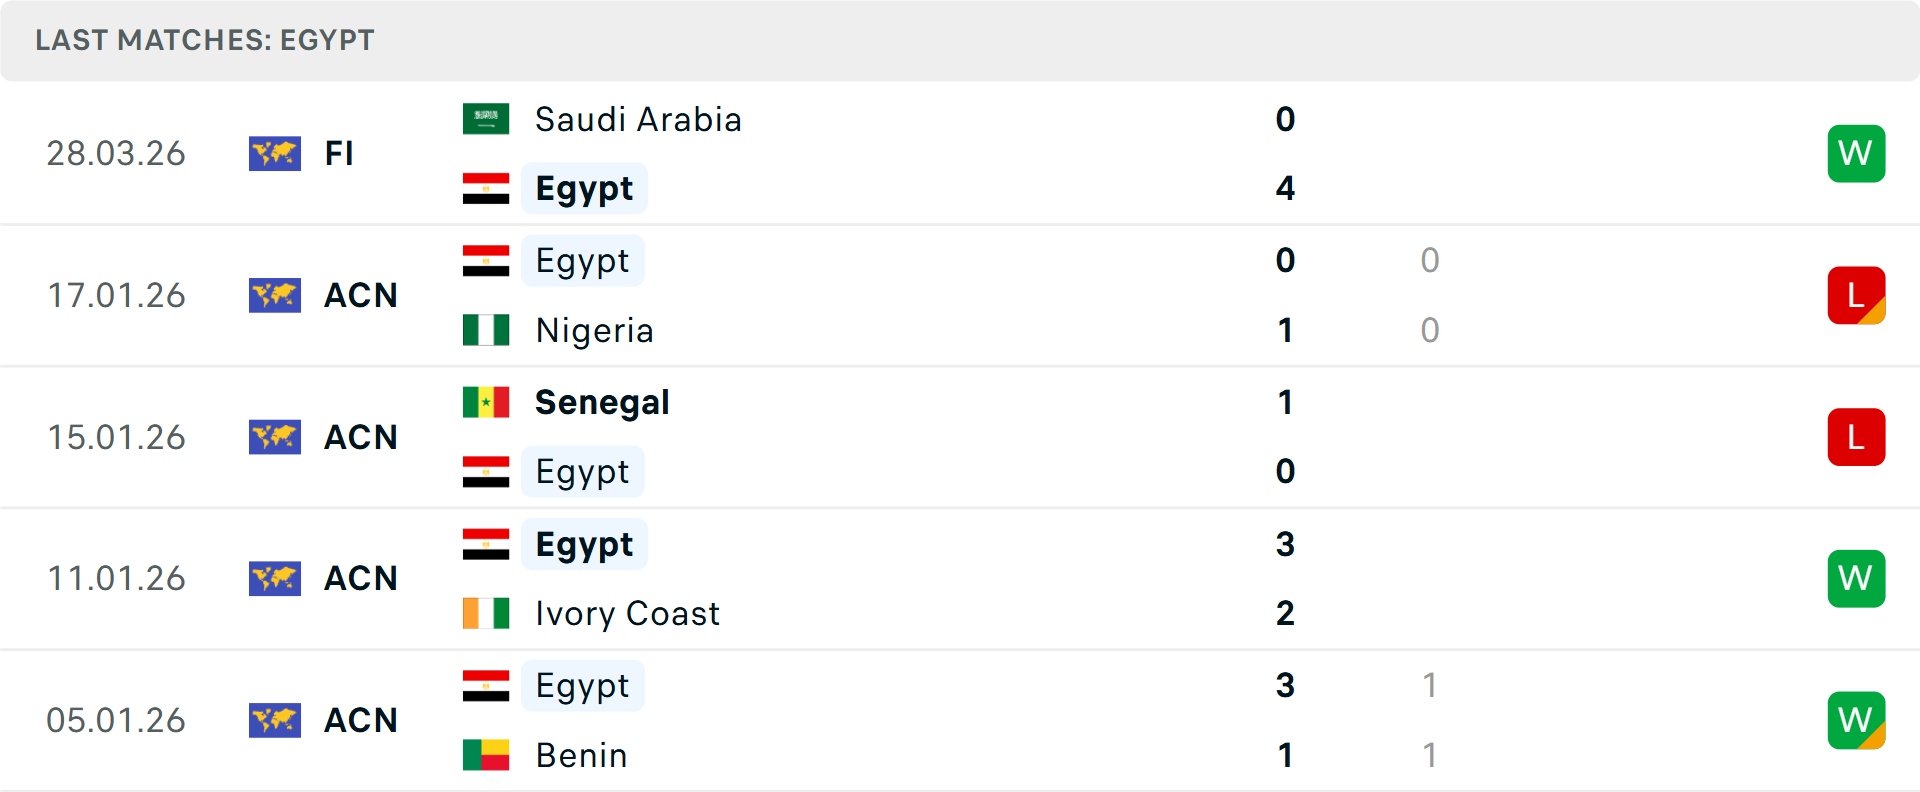The height and width of the screenshot is (792, 1920).
Task: Click the Senegal flag icon
Action: click(486, 402)
